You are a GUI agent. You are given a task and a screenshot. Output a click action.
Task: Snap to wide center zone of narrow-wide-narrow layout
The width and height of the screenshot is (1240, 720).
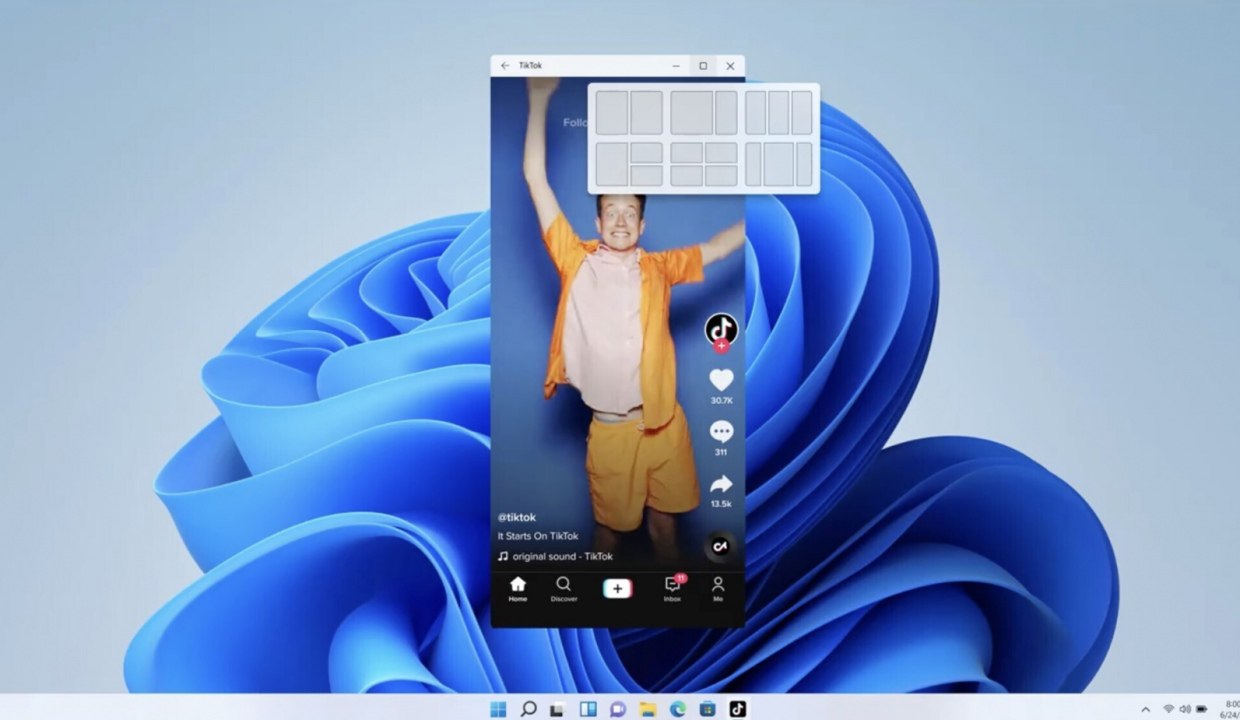point(779,164)
